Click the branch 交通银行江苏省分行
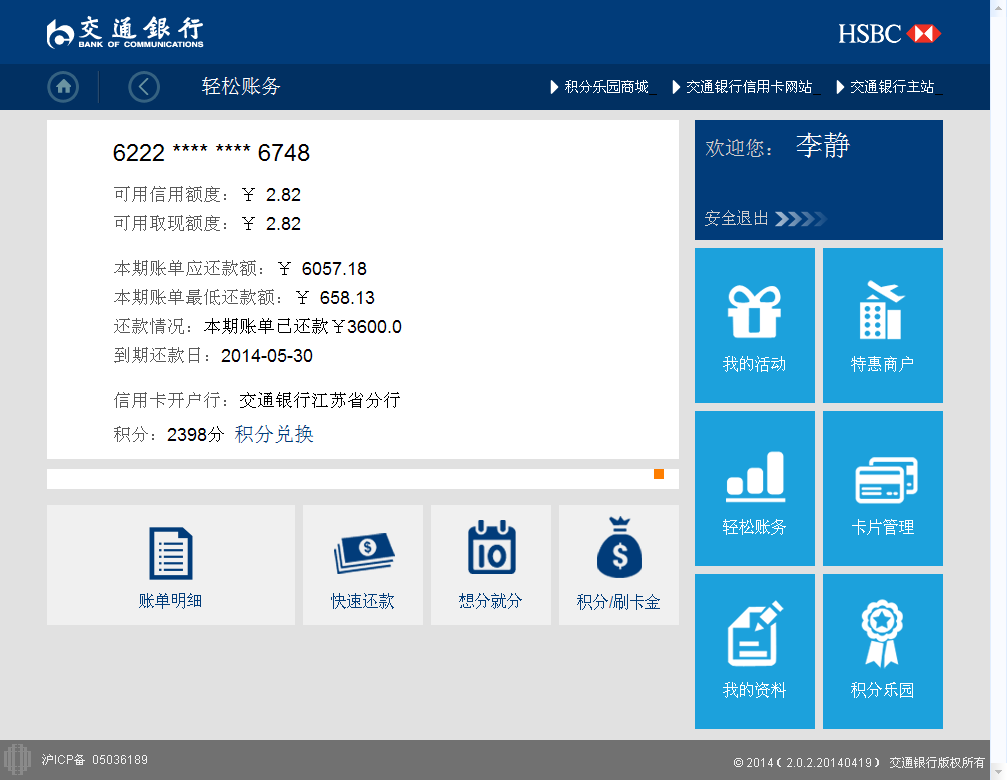The image size is (1007, 780). [x=320, y=401]
